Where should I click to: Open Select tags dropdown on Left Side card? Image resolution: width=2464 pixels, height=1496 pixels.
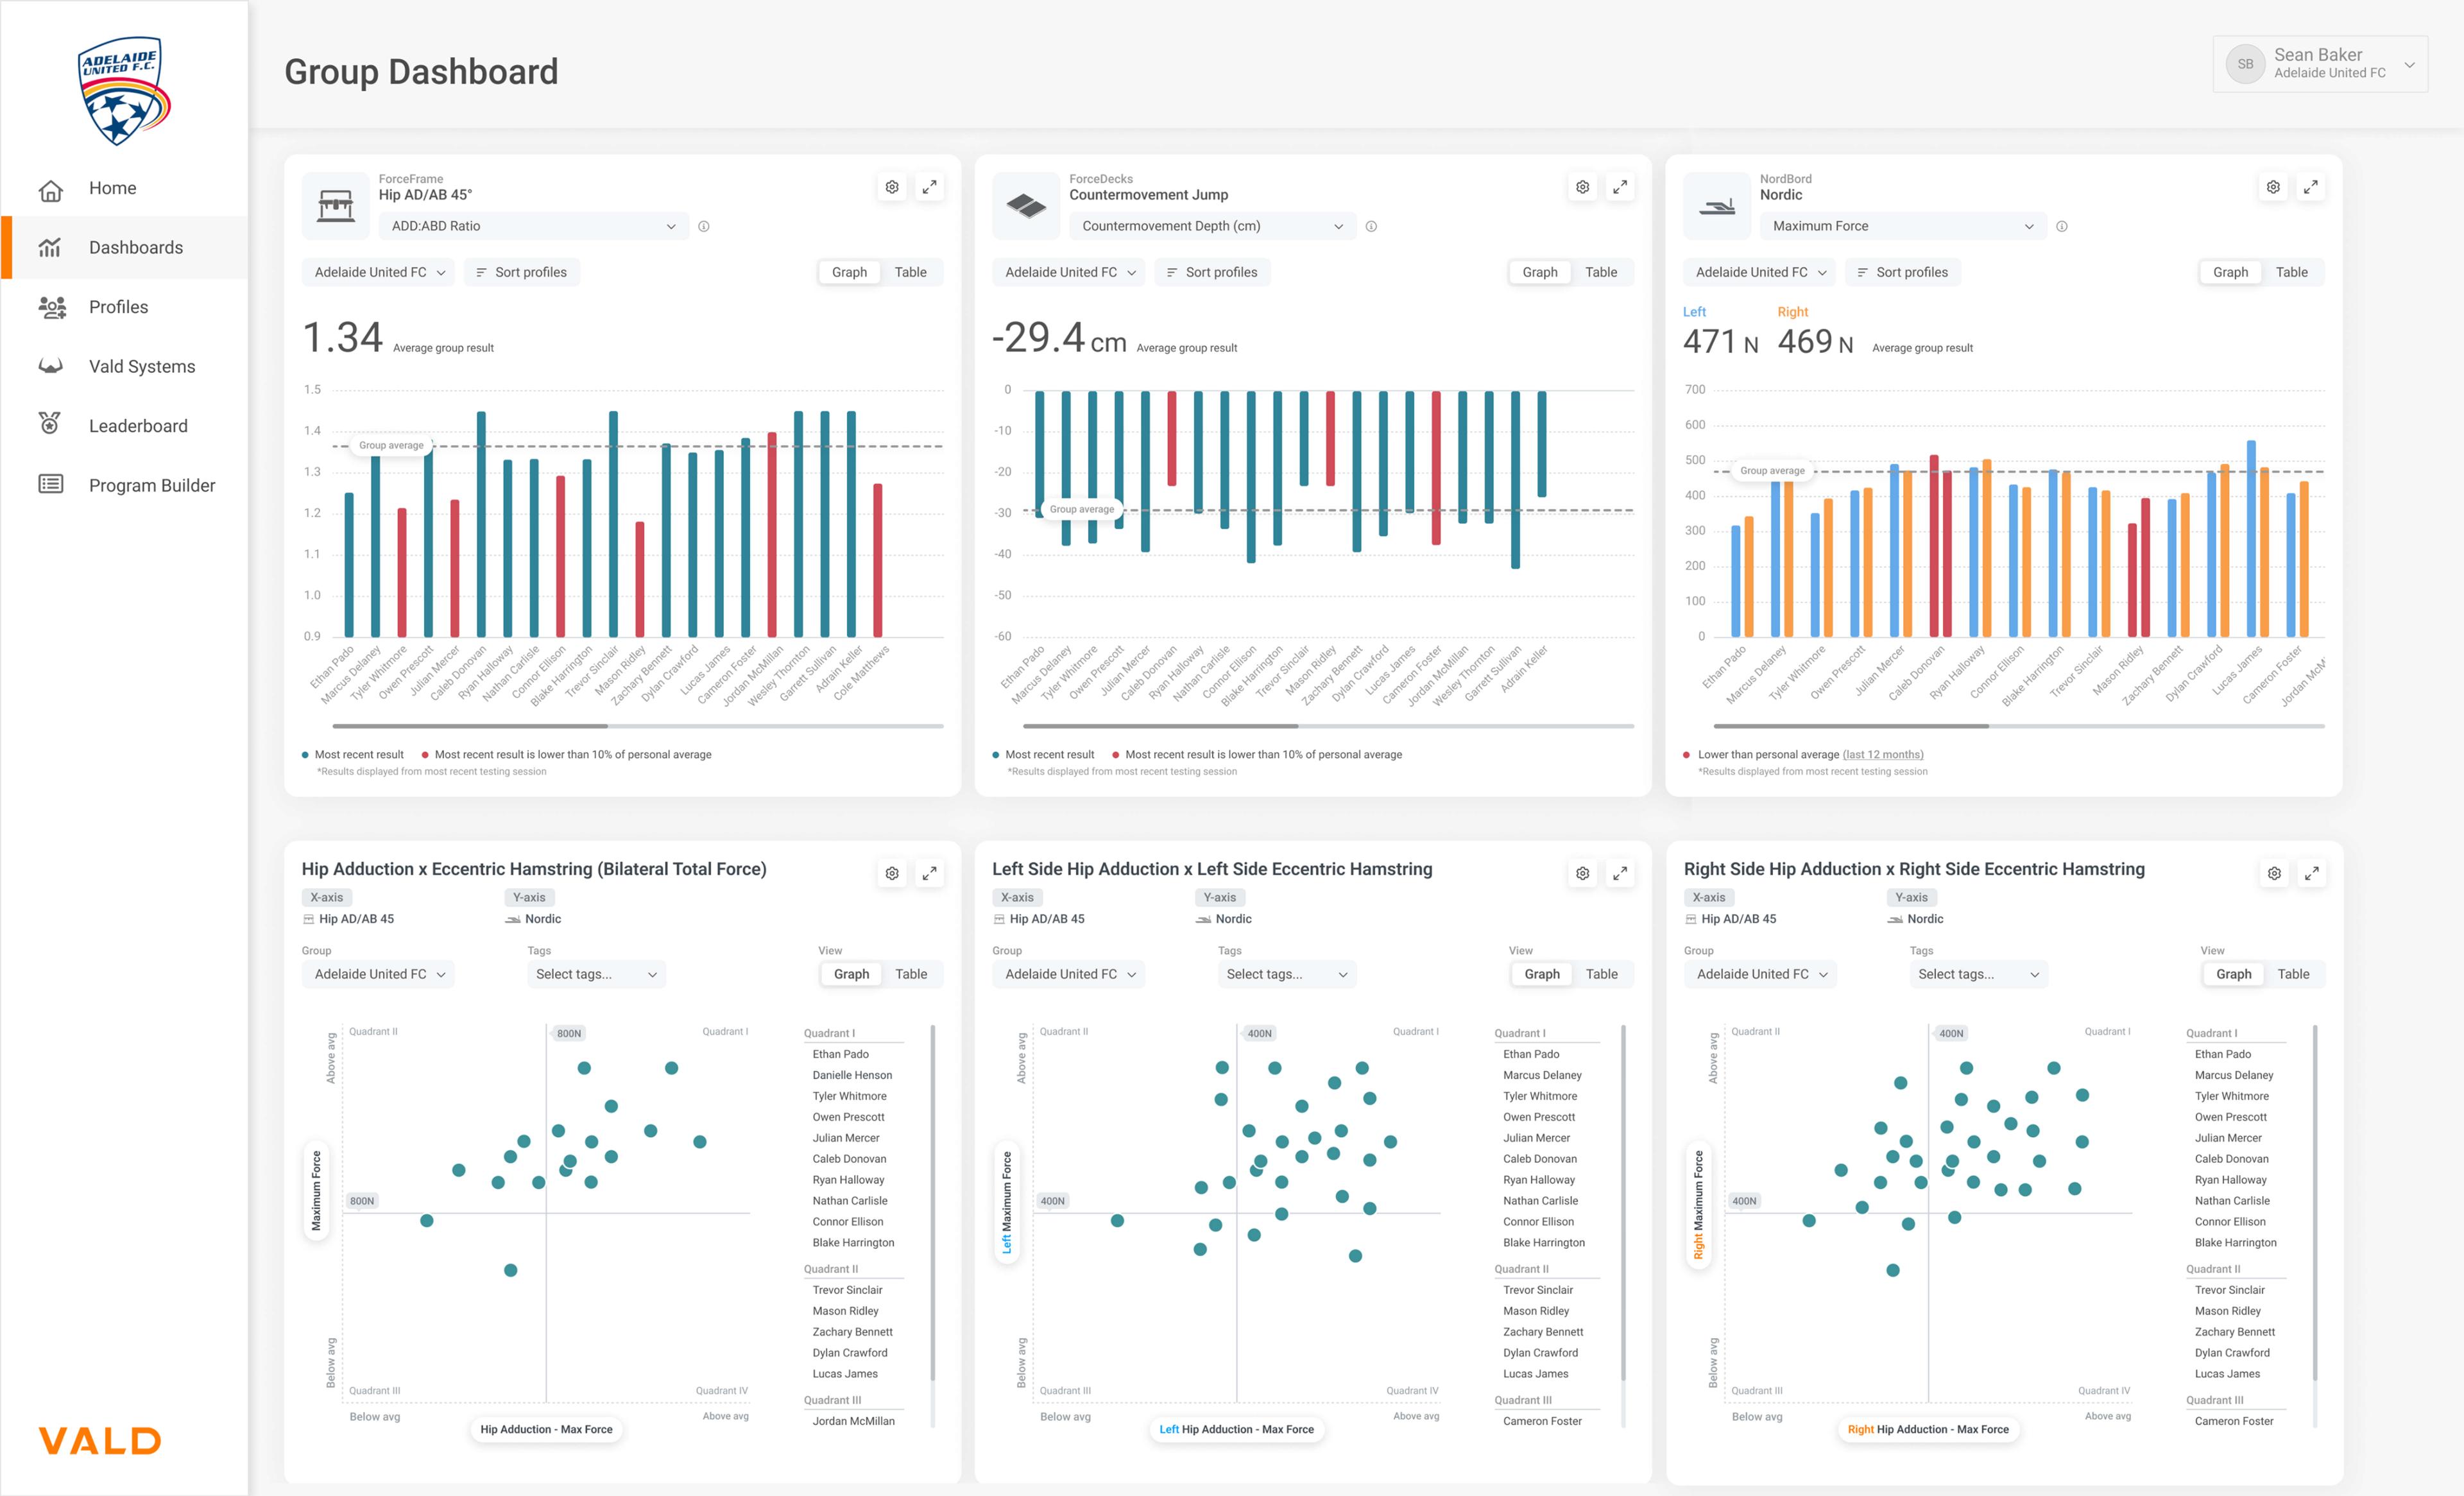coord(1287,974)
